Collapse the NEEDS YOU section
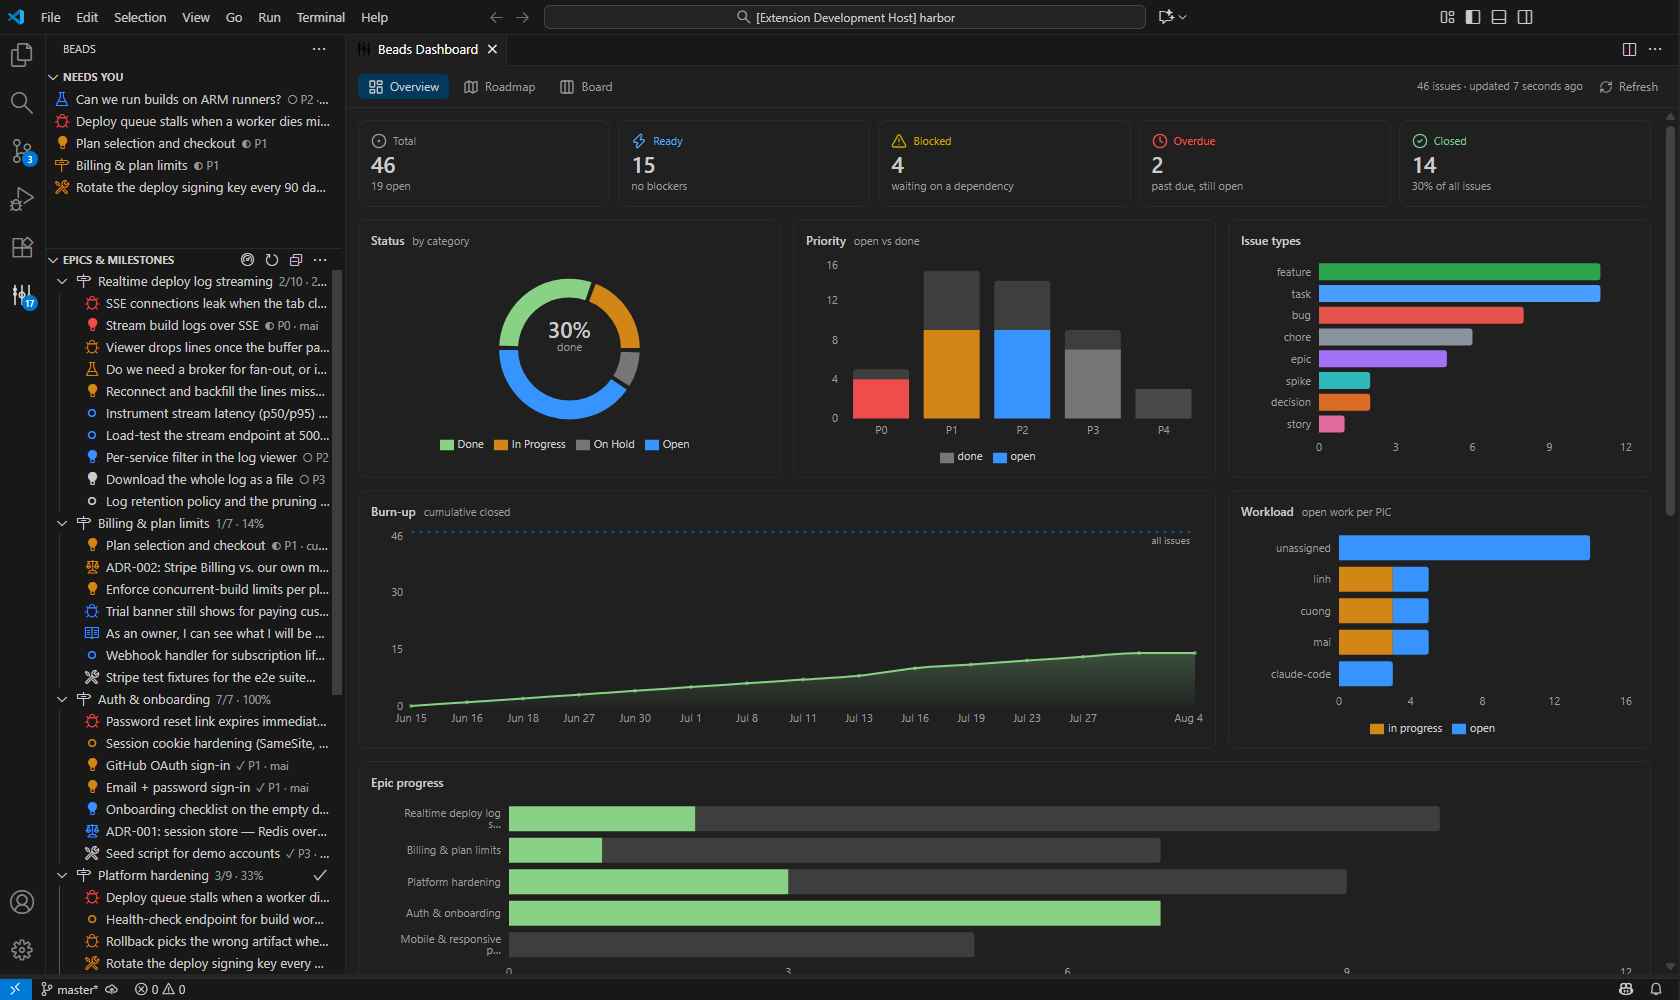The height and width of the screenshot is (1000, 1680). point(54,77)
